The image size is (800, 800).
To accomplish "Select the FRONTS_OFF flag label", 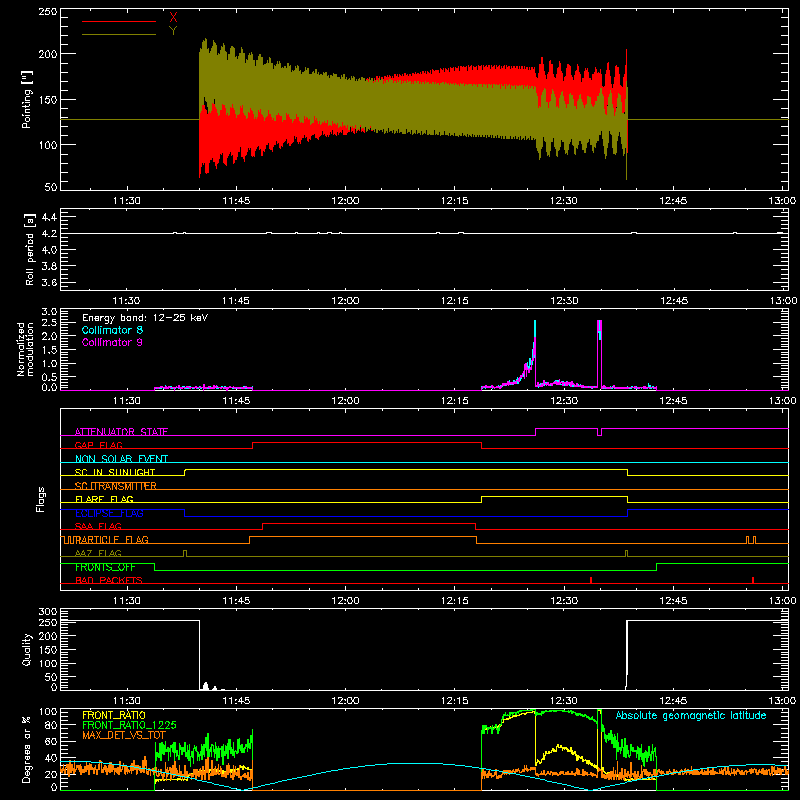I will [105, 567].
